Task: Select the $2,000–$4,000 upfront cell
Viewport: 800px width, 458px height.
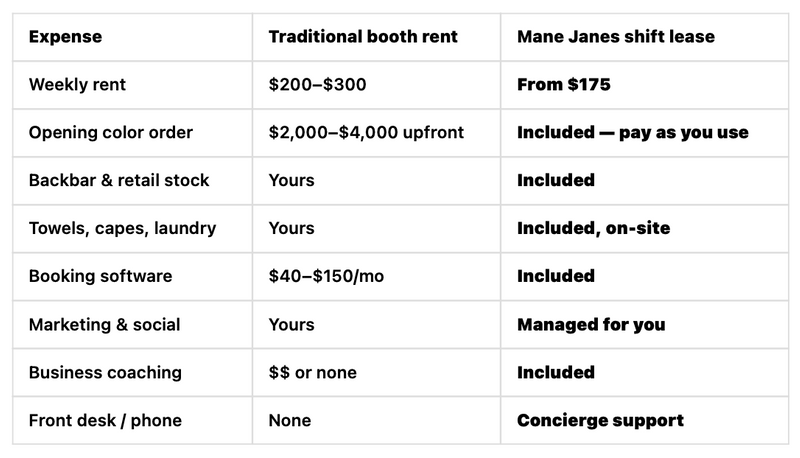Action: [x=366, y=133]
